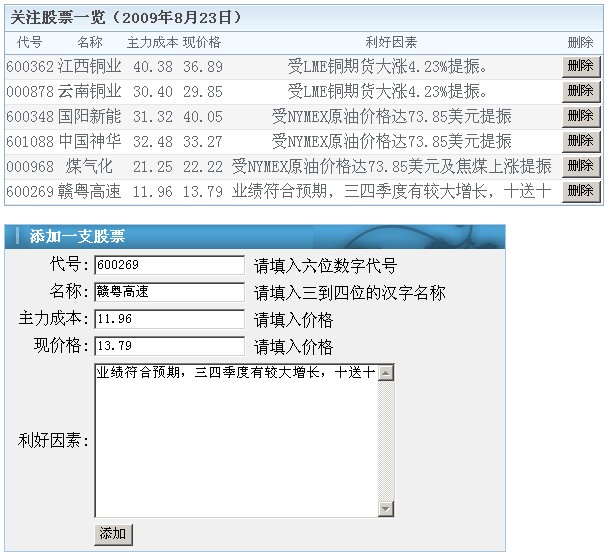Screen dimensions: 609x557
Task: Focus the 名称 input field
Action: pos(169,292)
